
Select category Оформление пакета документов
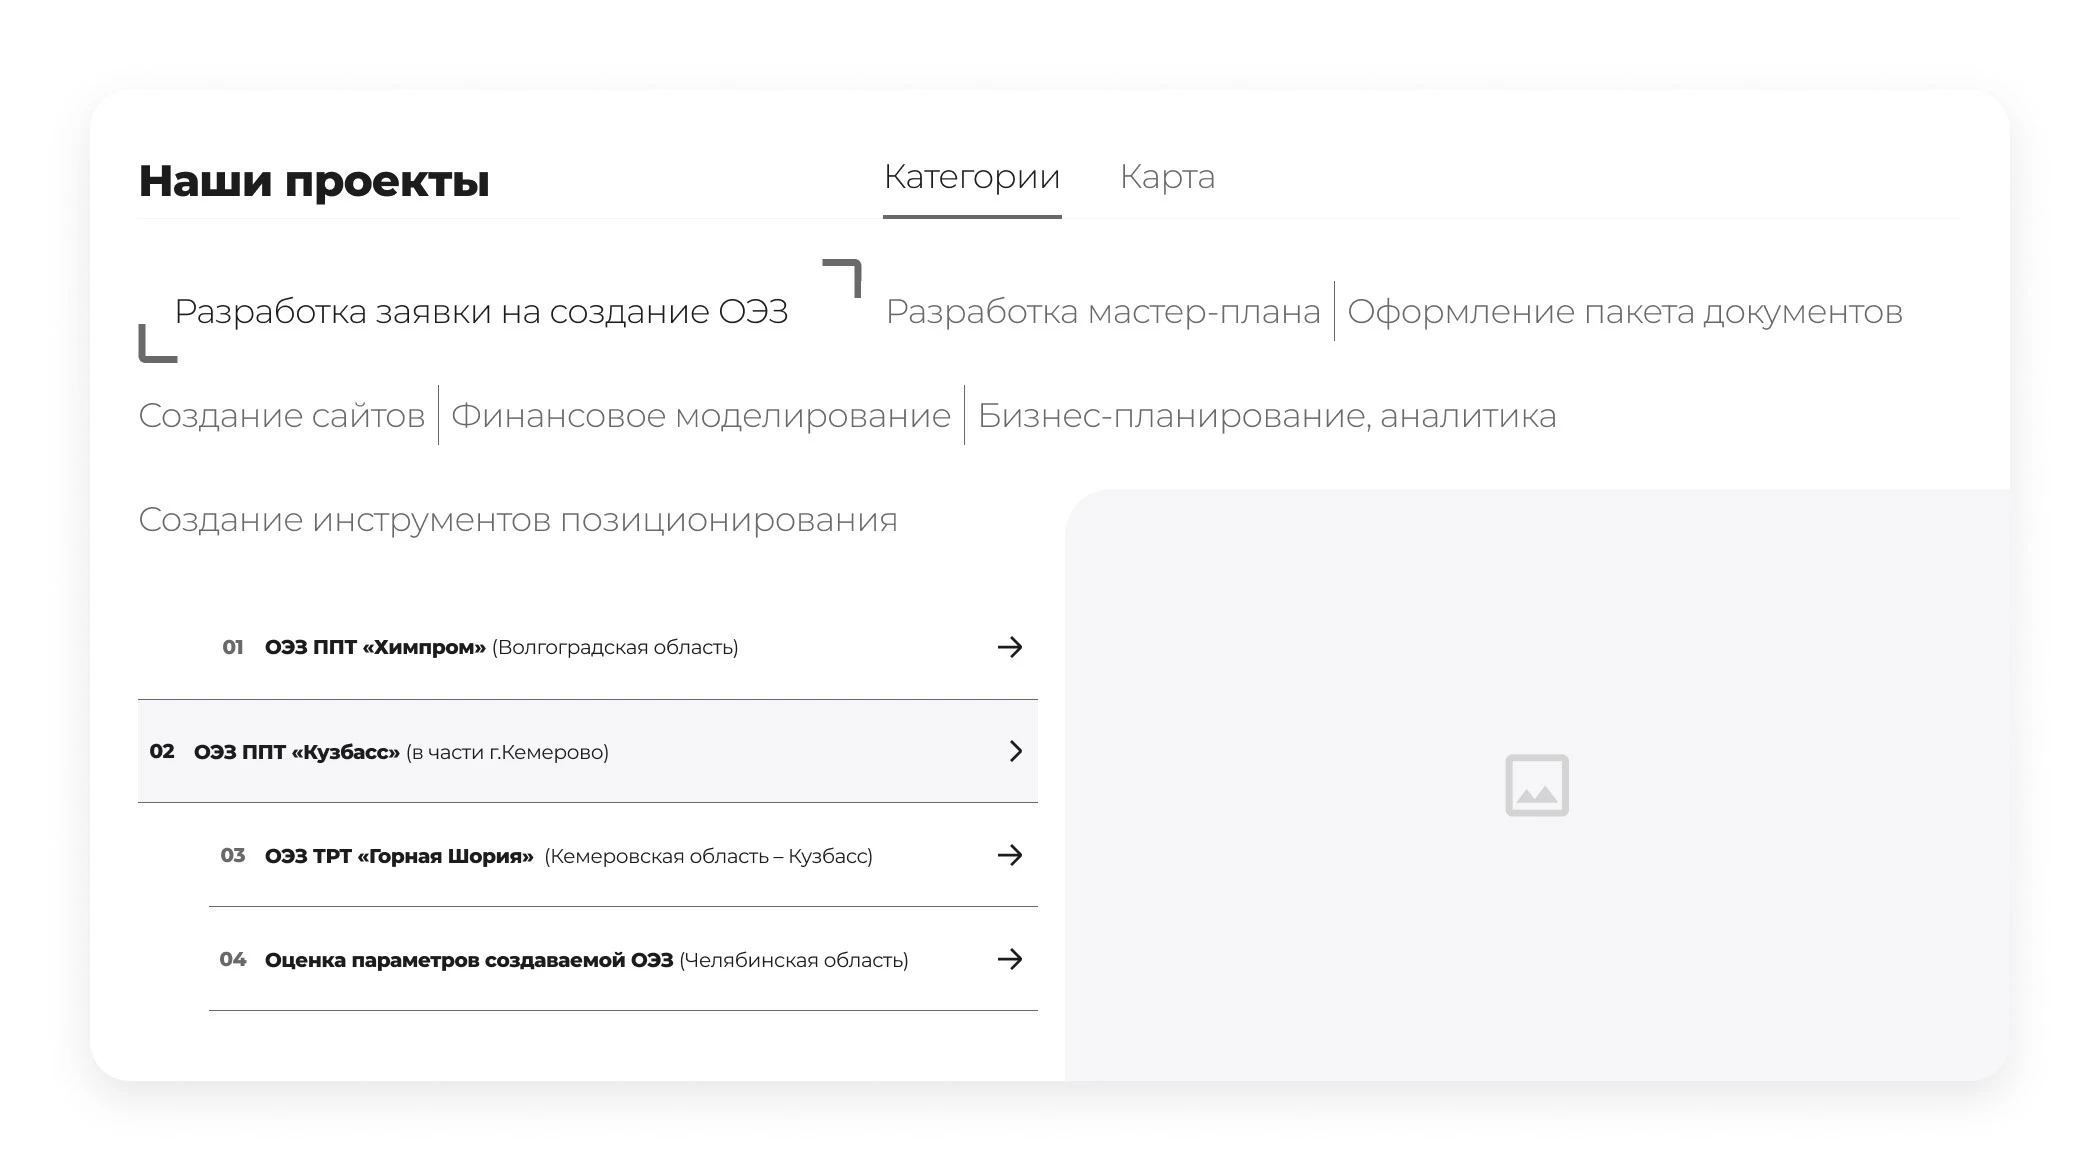coord(1624,312)
